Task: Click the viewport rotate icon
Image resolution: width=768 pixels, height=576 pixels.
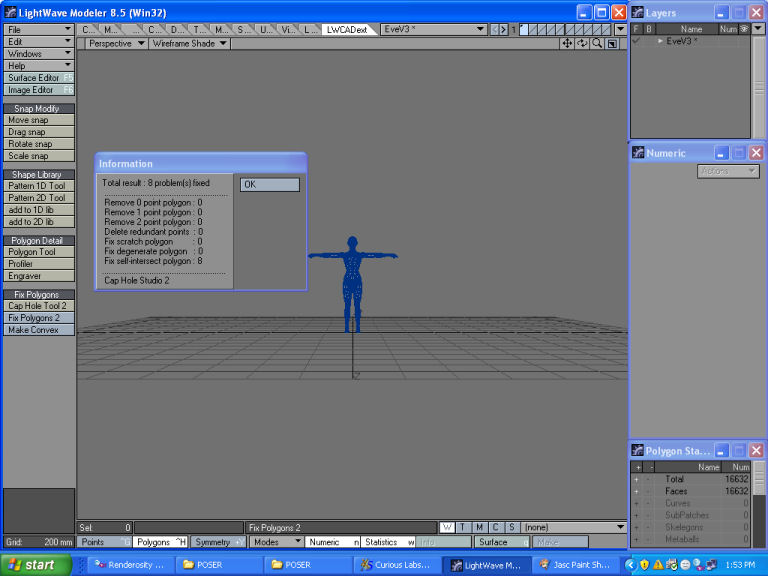Action: [x=582, y=44]
